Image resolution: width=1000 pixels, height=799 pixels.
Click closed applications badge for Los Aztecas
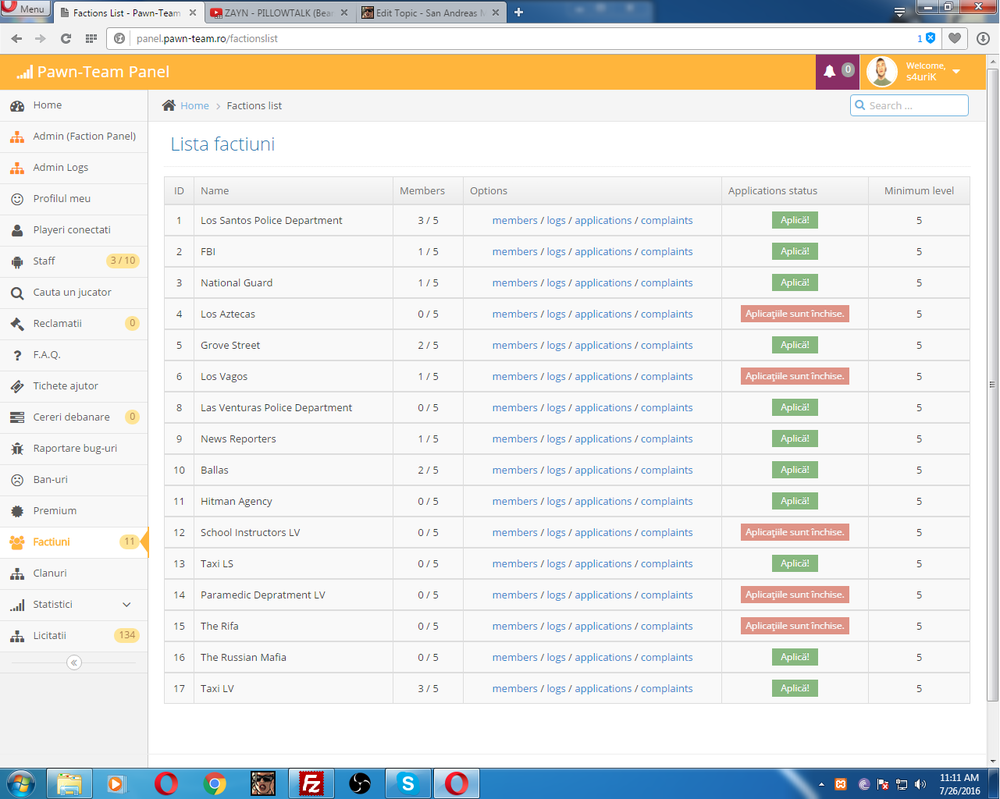(x=795, y=313)
